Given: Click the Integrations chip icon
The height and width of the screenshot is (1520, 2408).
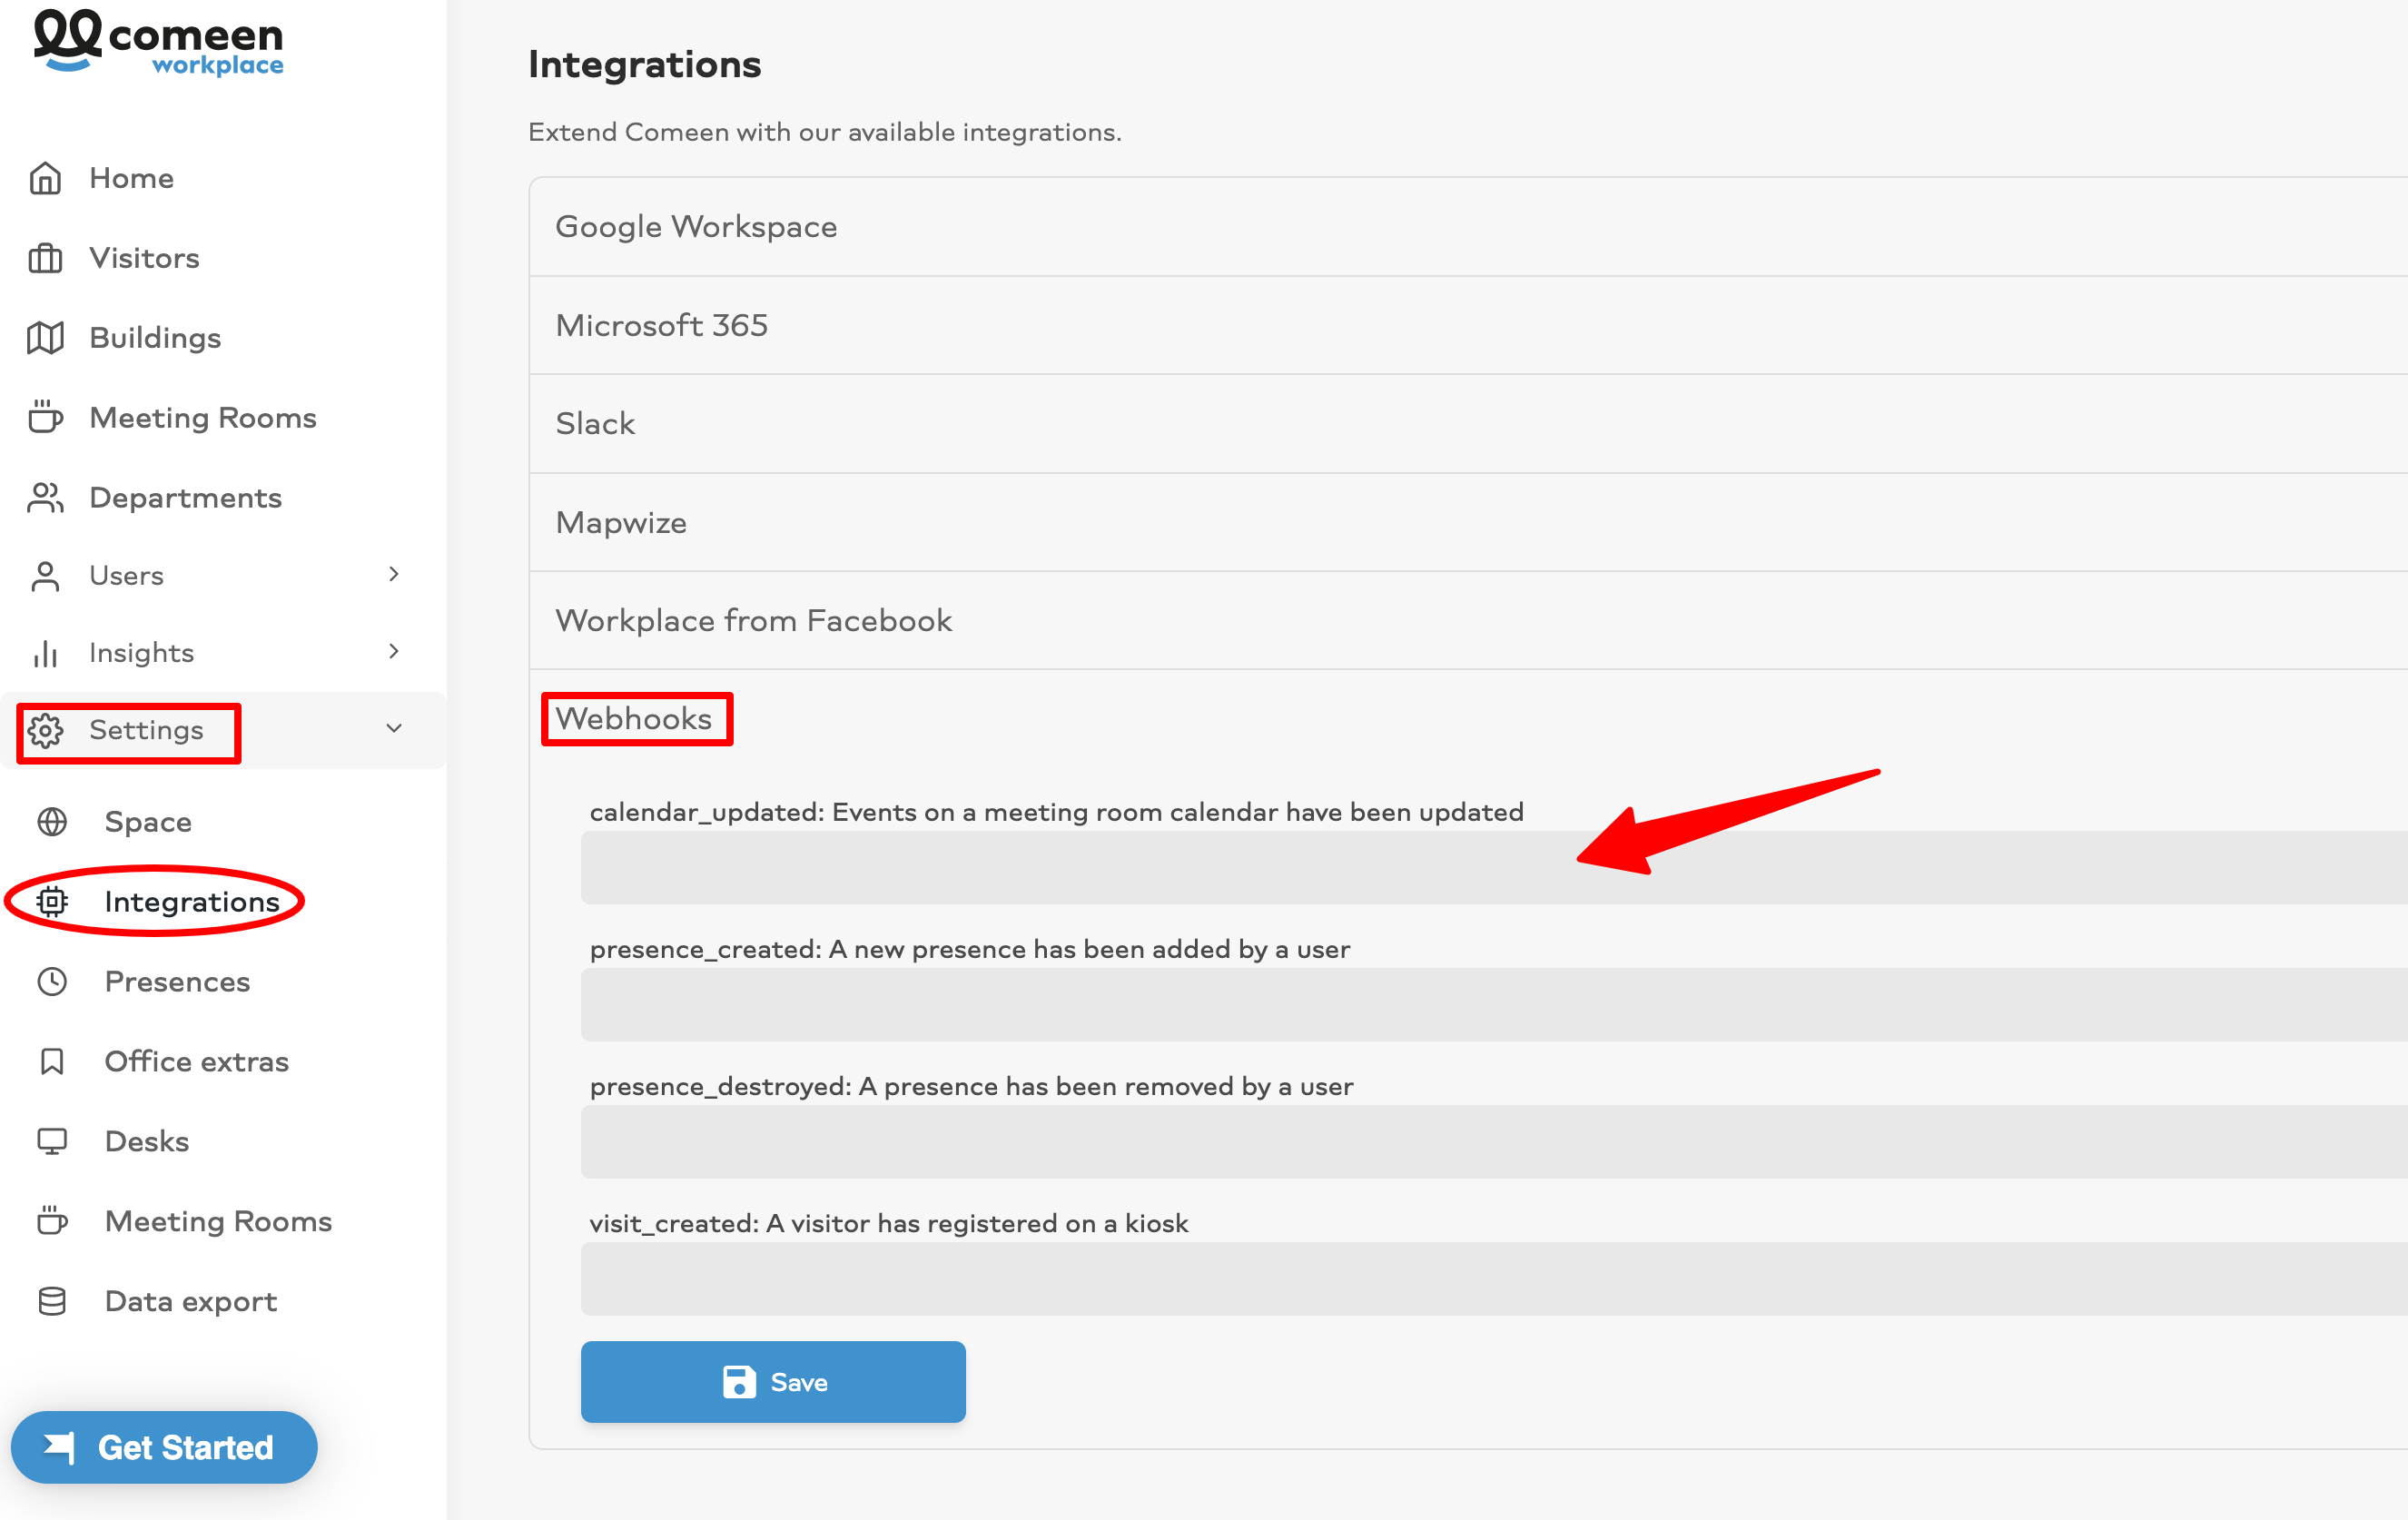Looking at the screenshot, I should coord(52,902).
